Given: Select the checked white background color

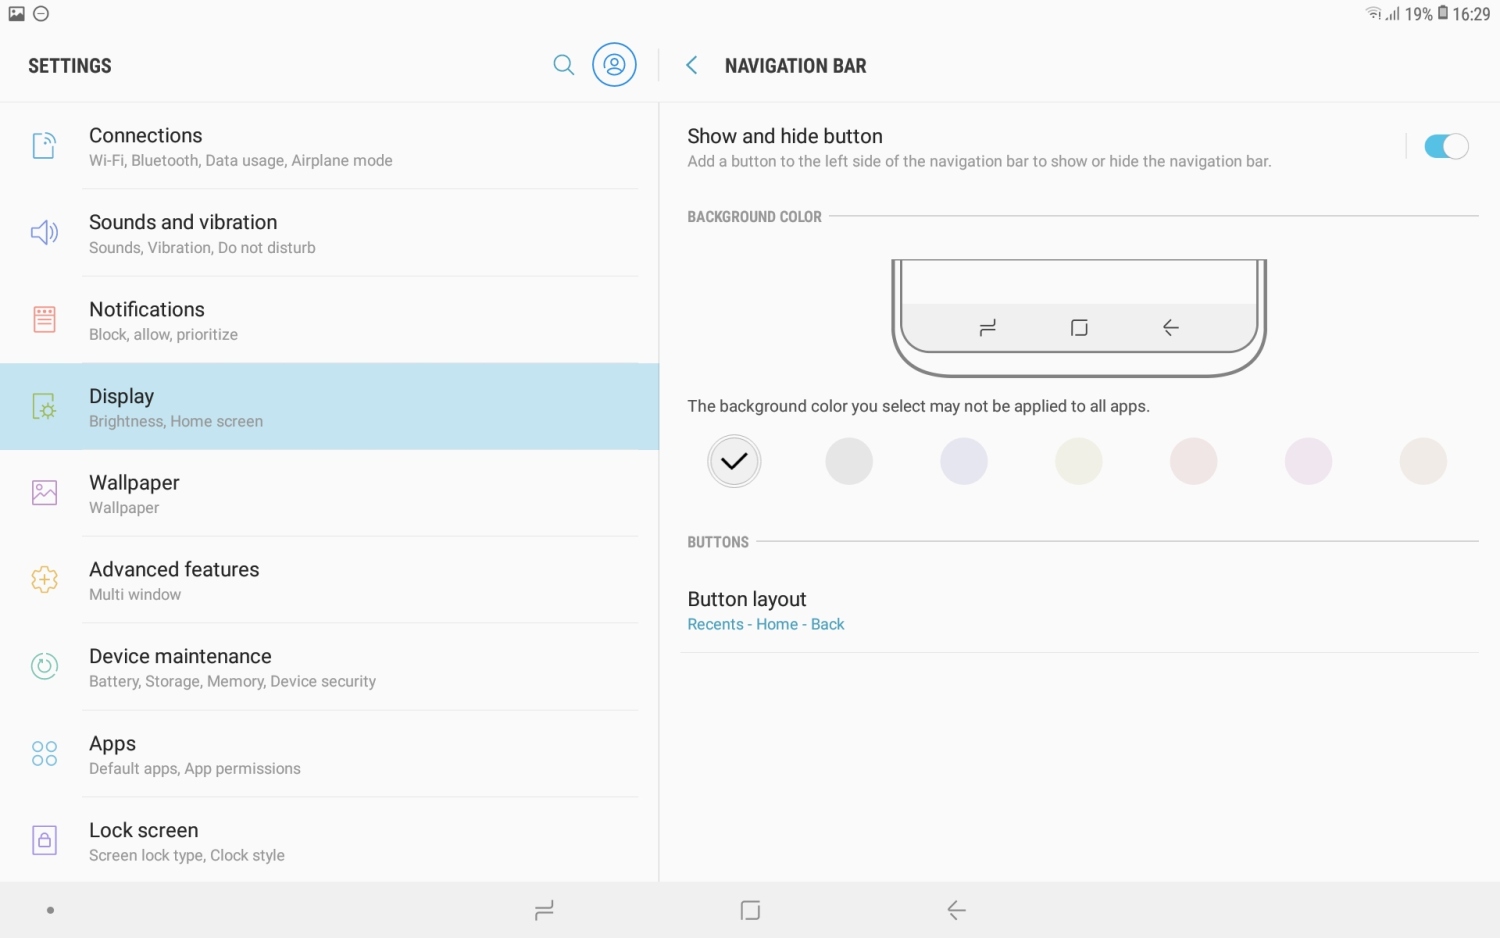Looking at the screenshot, I should click(x=734, y=461).
